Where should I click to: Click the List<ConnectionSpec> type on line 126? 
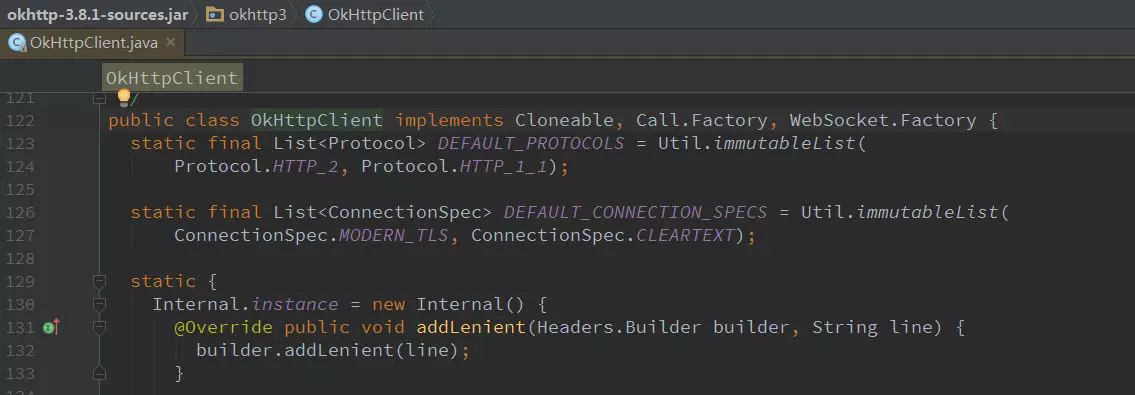click(383, 212)
